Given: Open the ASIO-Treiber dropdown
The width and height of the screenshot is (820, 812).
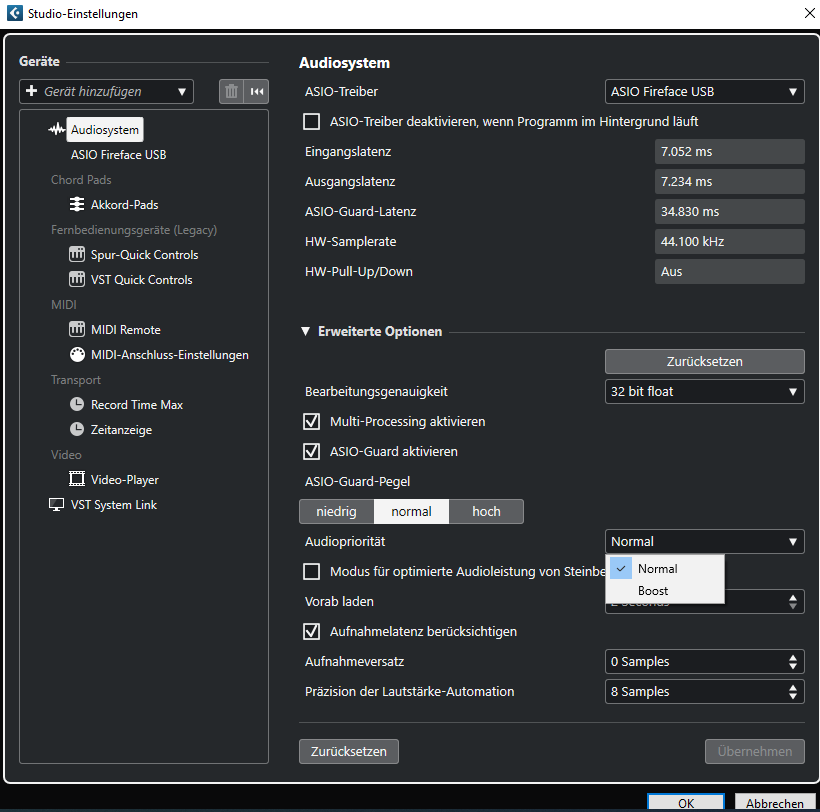Looking at the screenshot, I should [x=704, y=92].
